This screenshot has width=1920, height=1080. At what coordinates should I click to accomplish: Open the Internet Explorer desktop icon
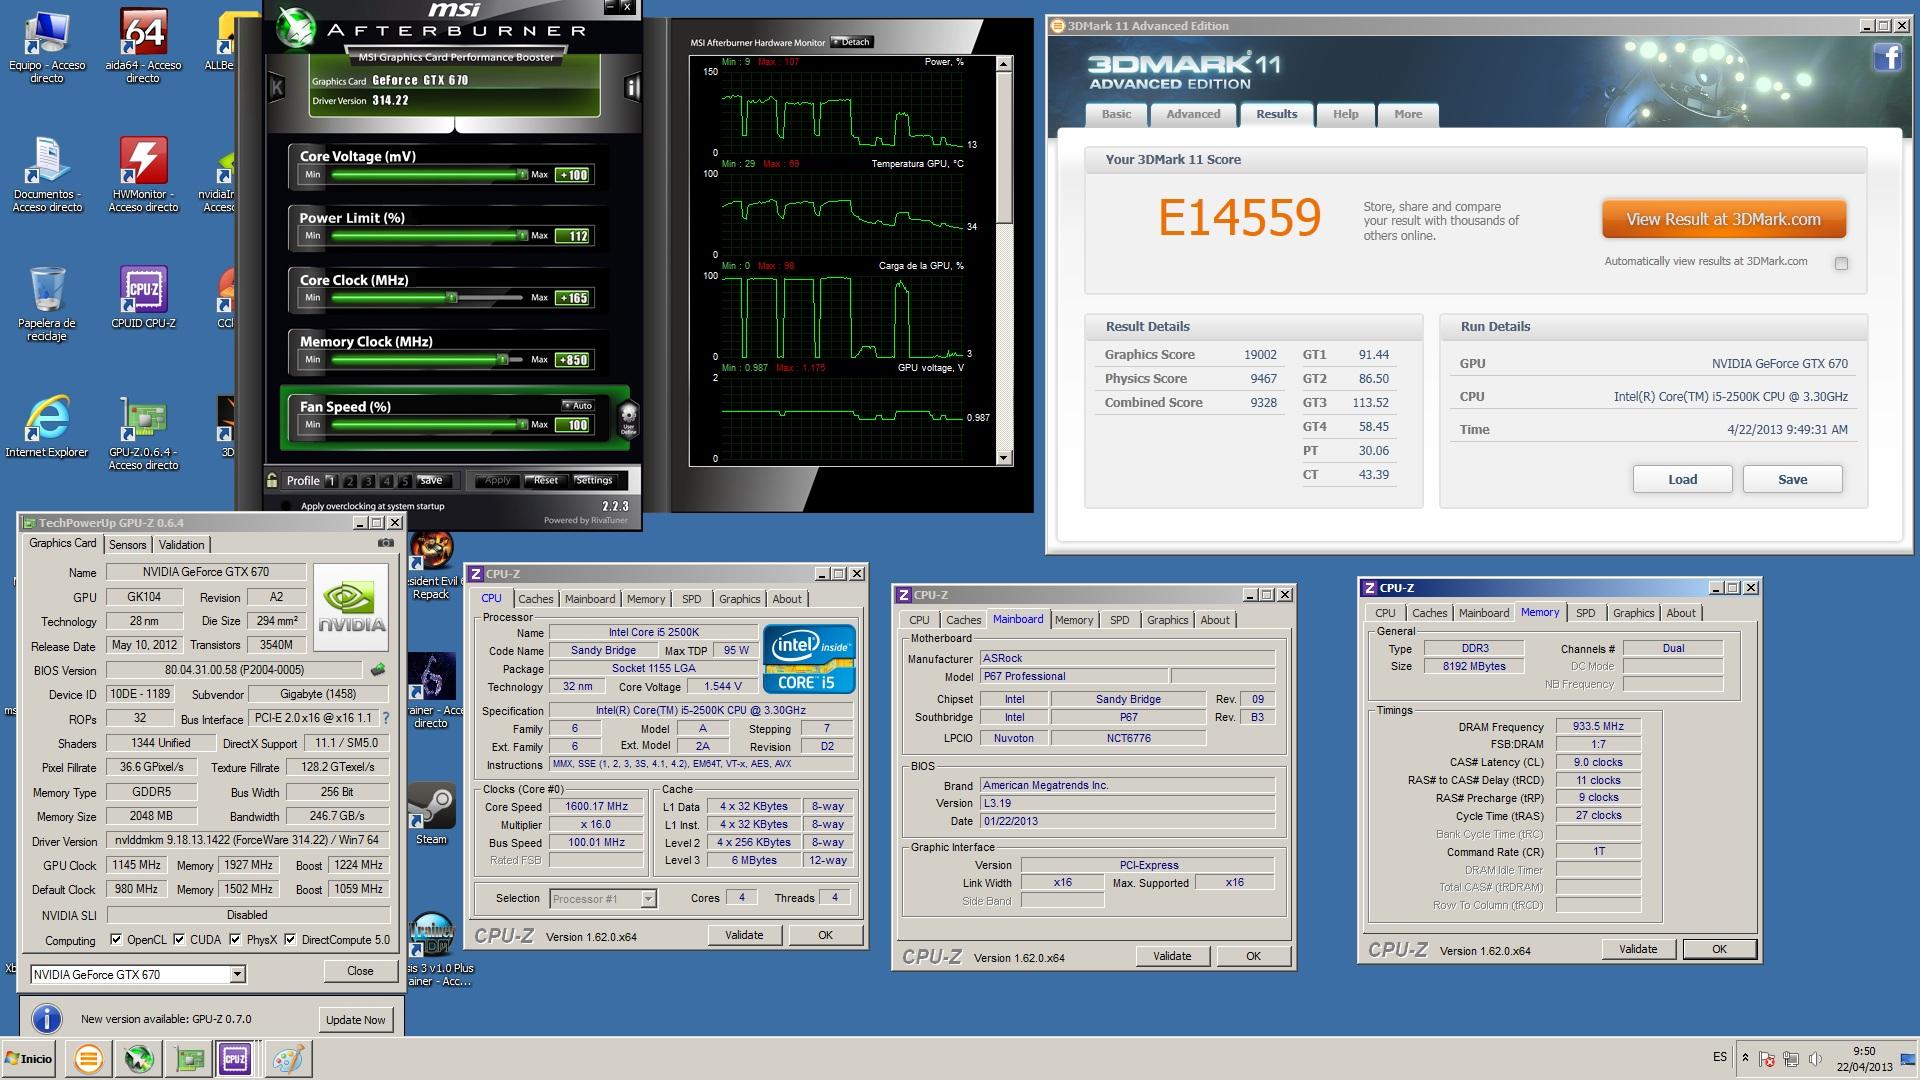46,427
